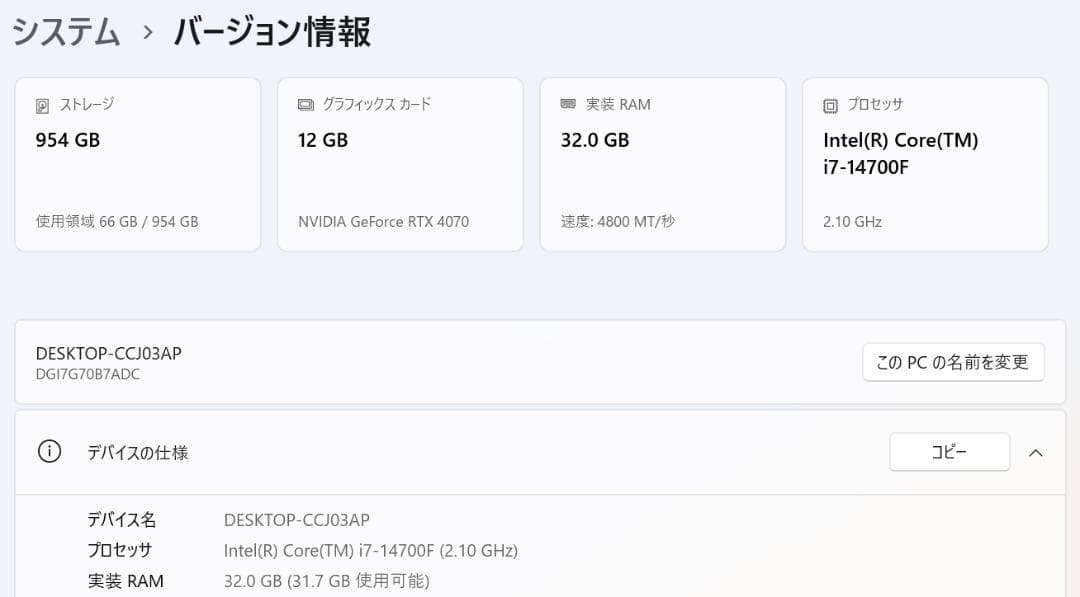Click the プロセッサ processor icon
The image size is (1080, 597).
tap(830, 104)
